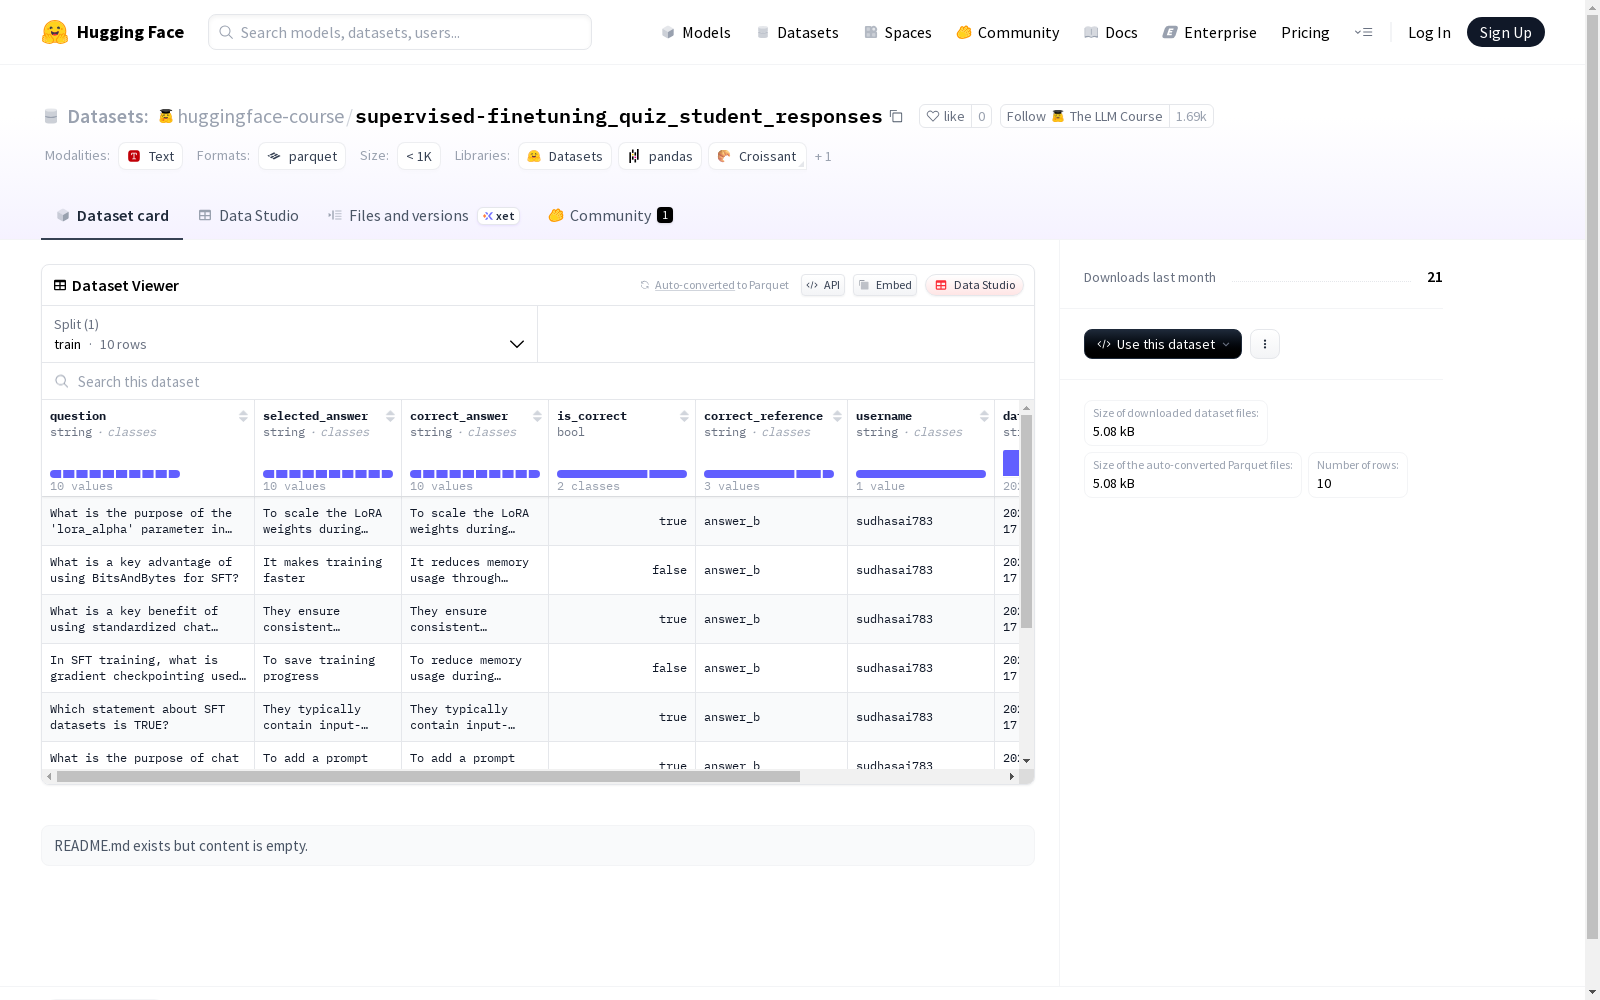This screenshot has height=1000, width=1600.
Task: Go to Spaces
Action: click(x=897, y=32)
